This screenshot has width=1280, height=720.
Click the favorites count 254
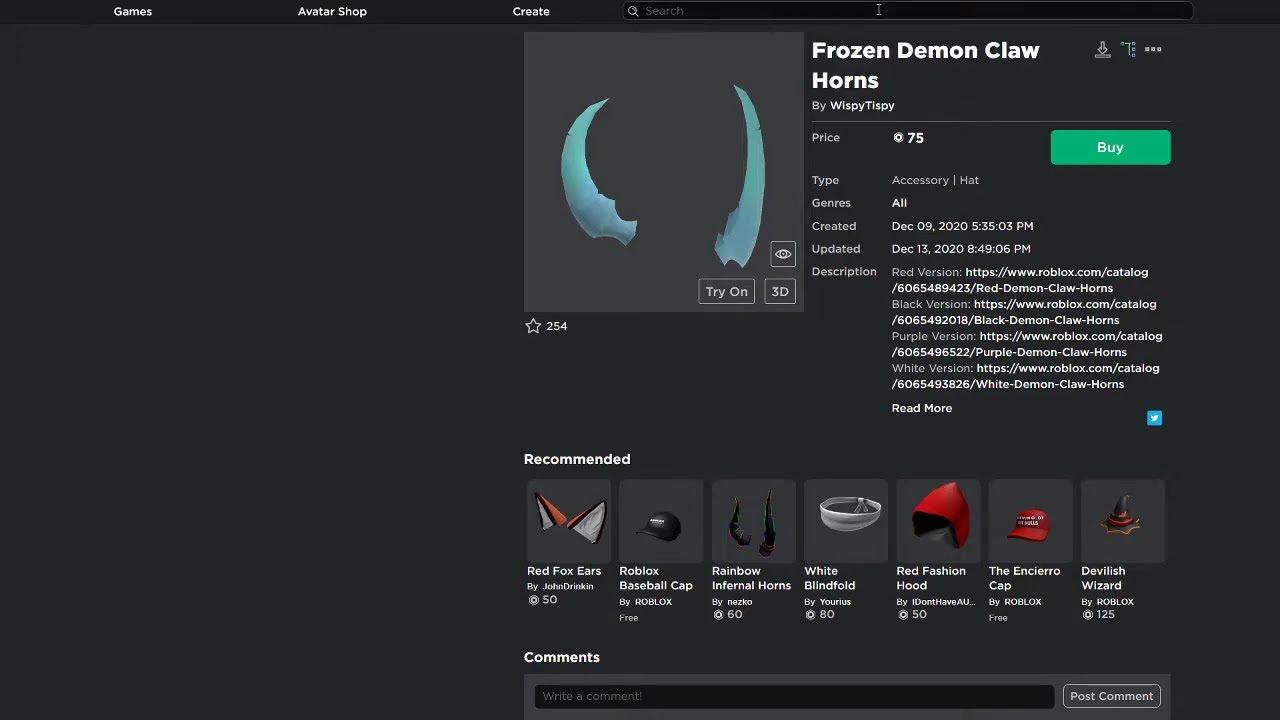click(556, 326)
